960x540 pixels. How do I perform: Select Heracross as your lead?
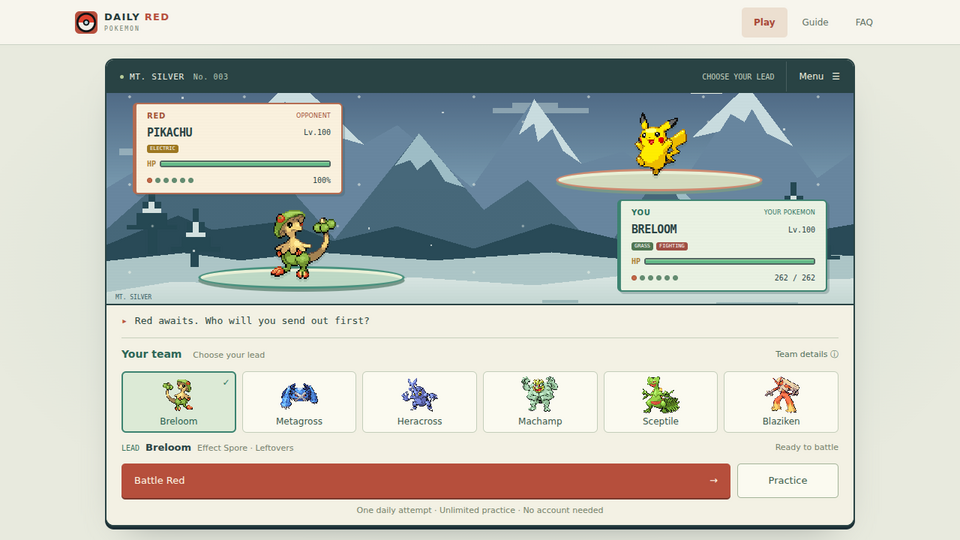coord(419,402)
